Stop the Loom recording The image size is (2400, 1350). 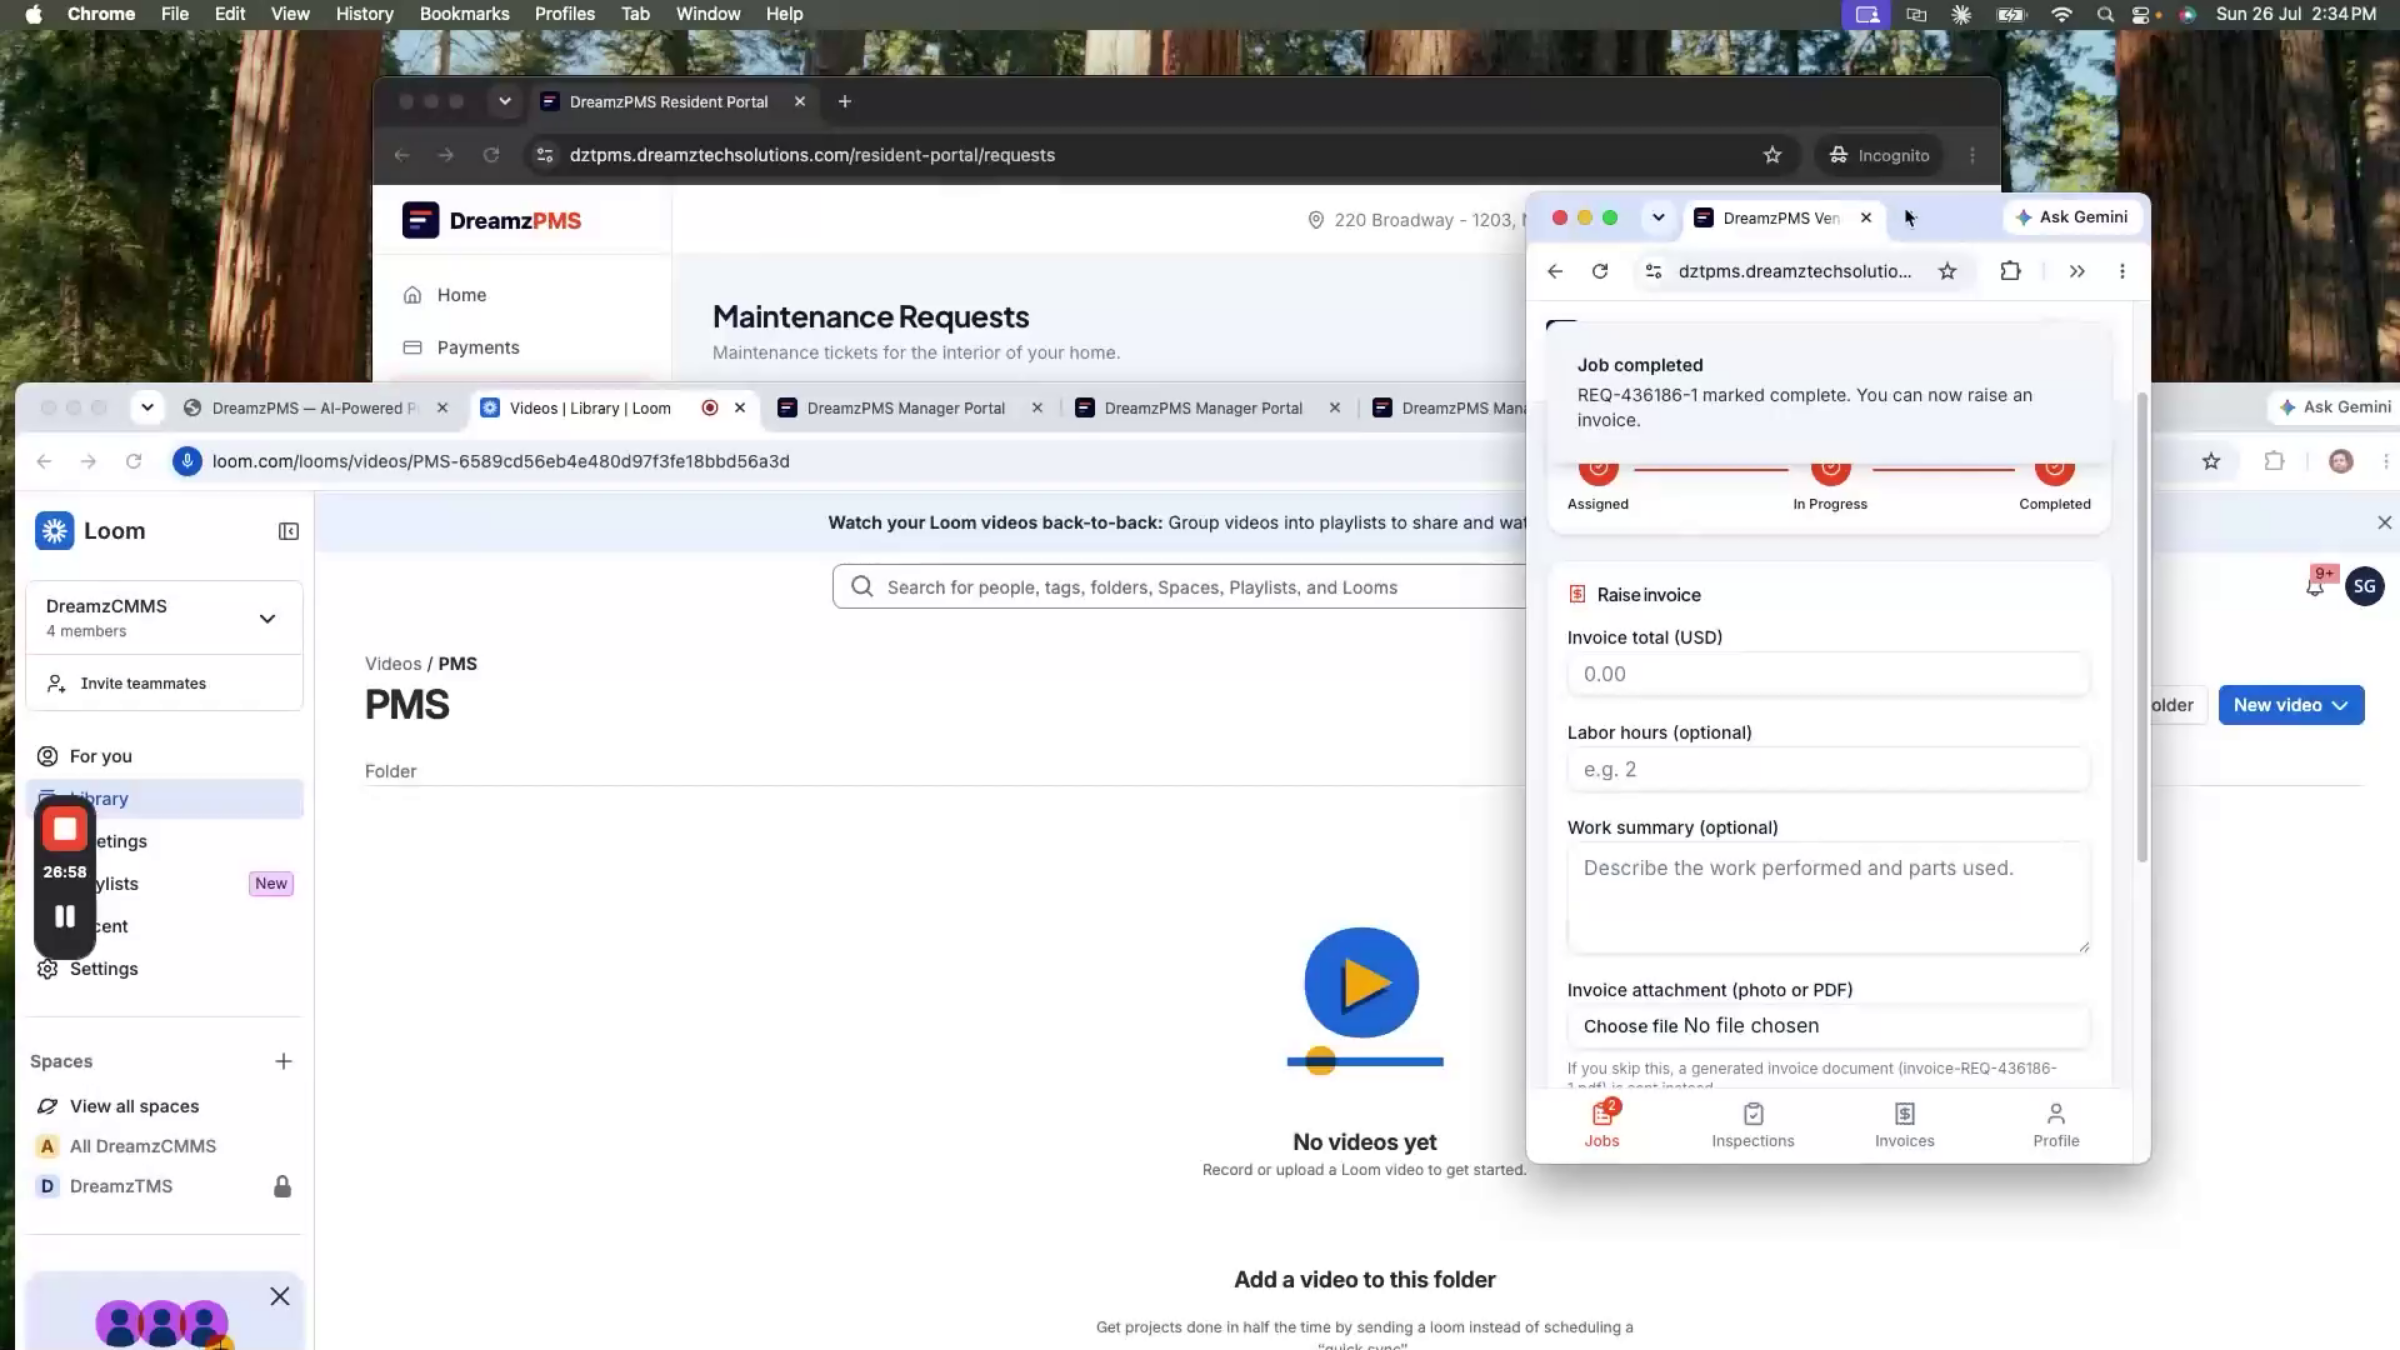coord(65,829)
